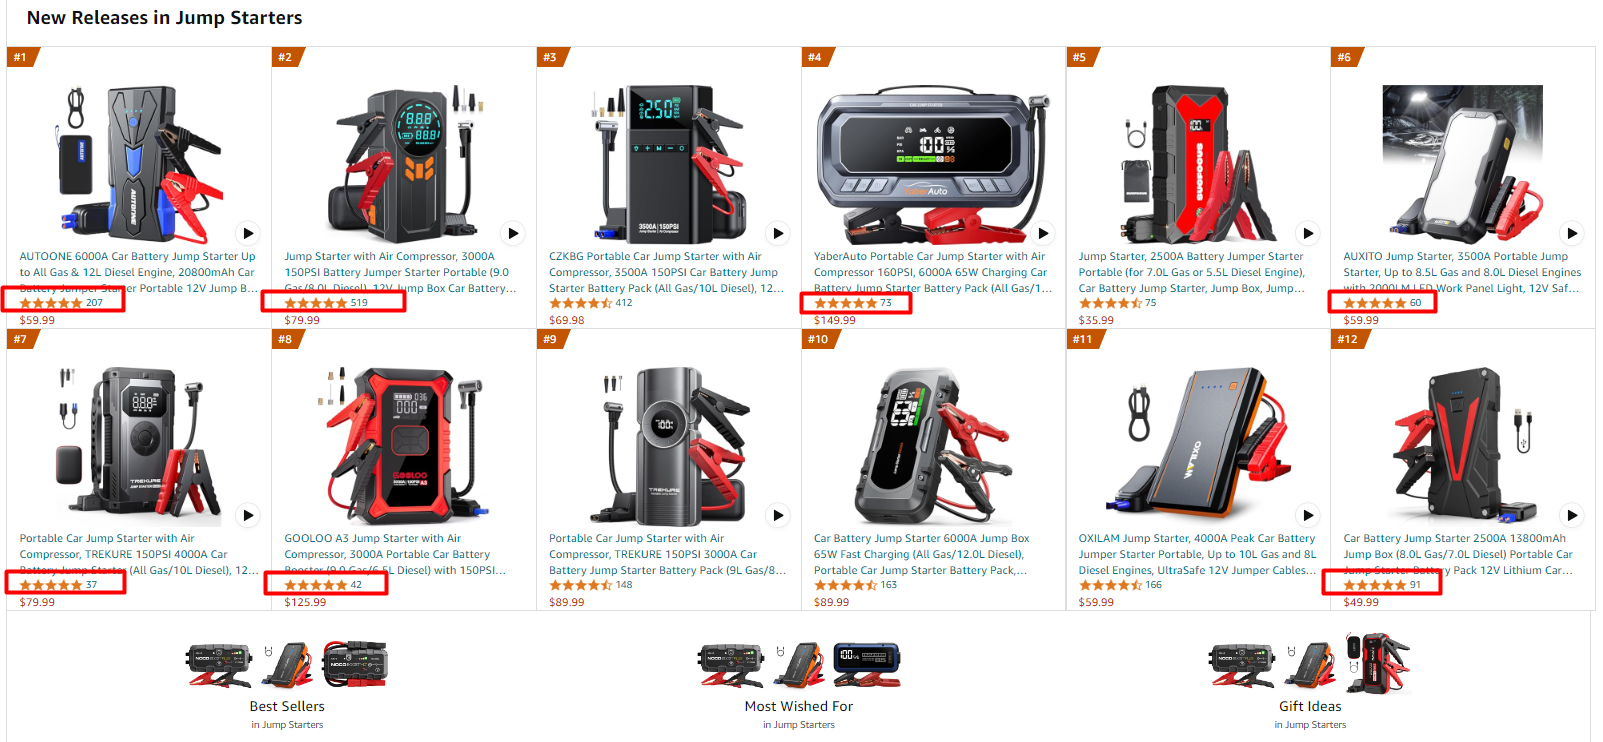Select the $149.99 price of YaberAuto
Image resolution: width=1603 pixels, height=742 pixels.
coord(835,320)
